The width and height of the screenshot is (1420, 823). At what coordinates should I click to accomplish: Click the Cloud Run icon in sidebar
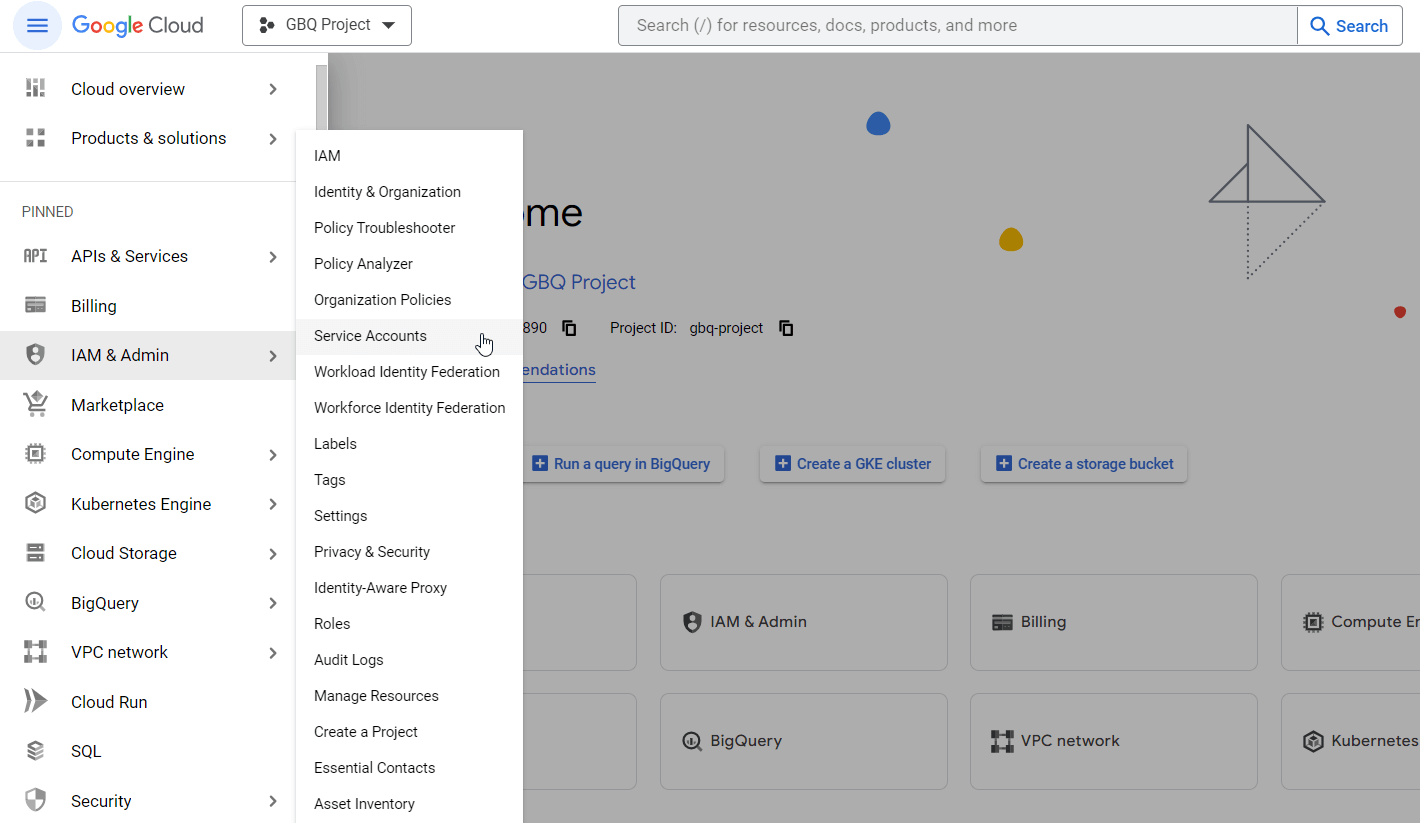click(36, 702)
